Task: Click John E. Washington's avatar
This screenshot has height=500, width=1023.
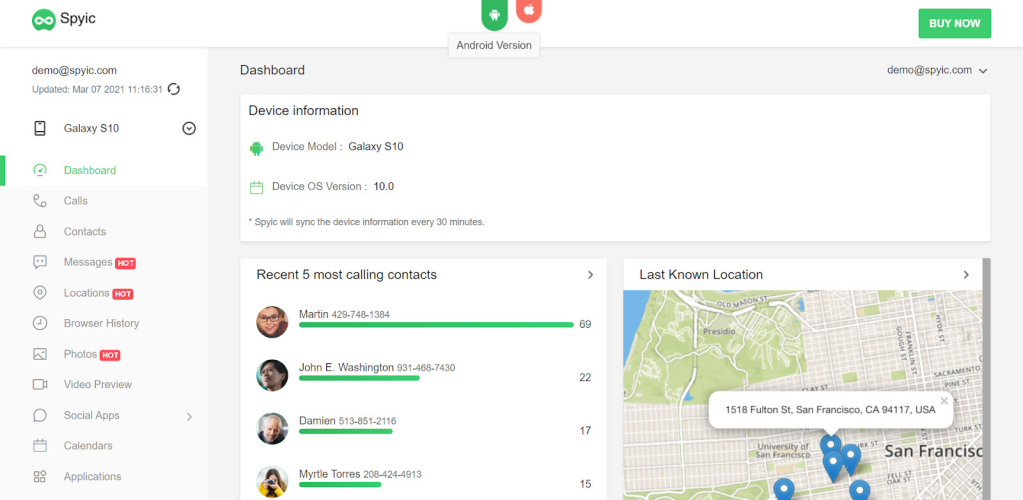Action: pyautogui.click(x=272, y=375)
